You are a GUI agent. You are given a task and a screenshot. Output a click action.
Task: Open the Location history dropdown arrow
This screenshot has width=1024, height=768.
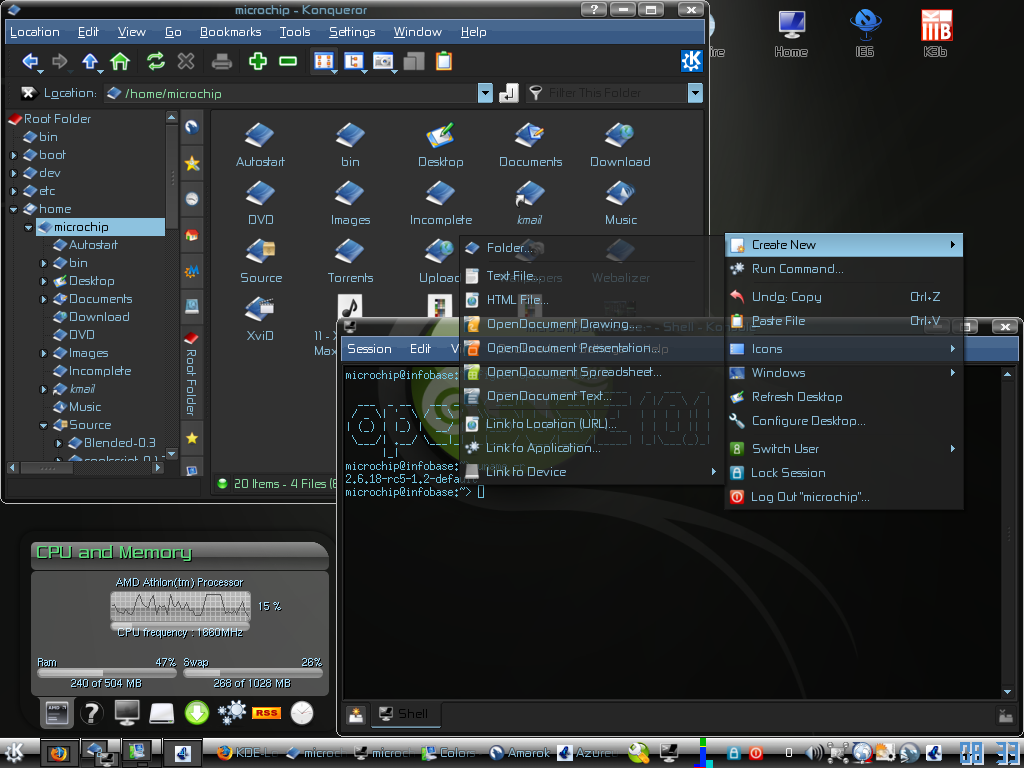[x=485, y=93]
